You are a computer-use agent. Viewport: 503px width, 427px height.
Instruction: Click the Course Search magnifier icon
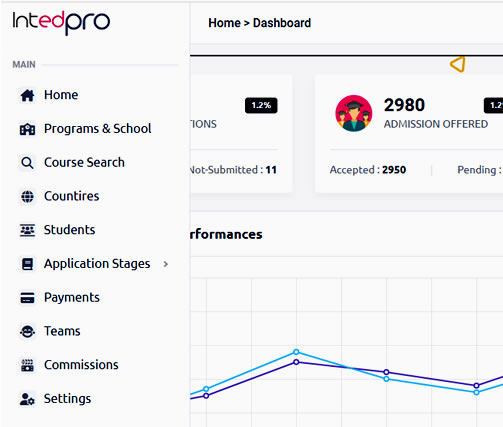point(27,163)
